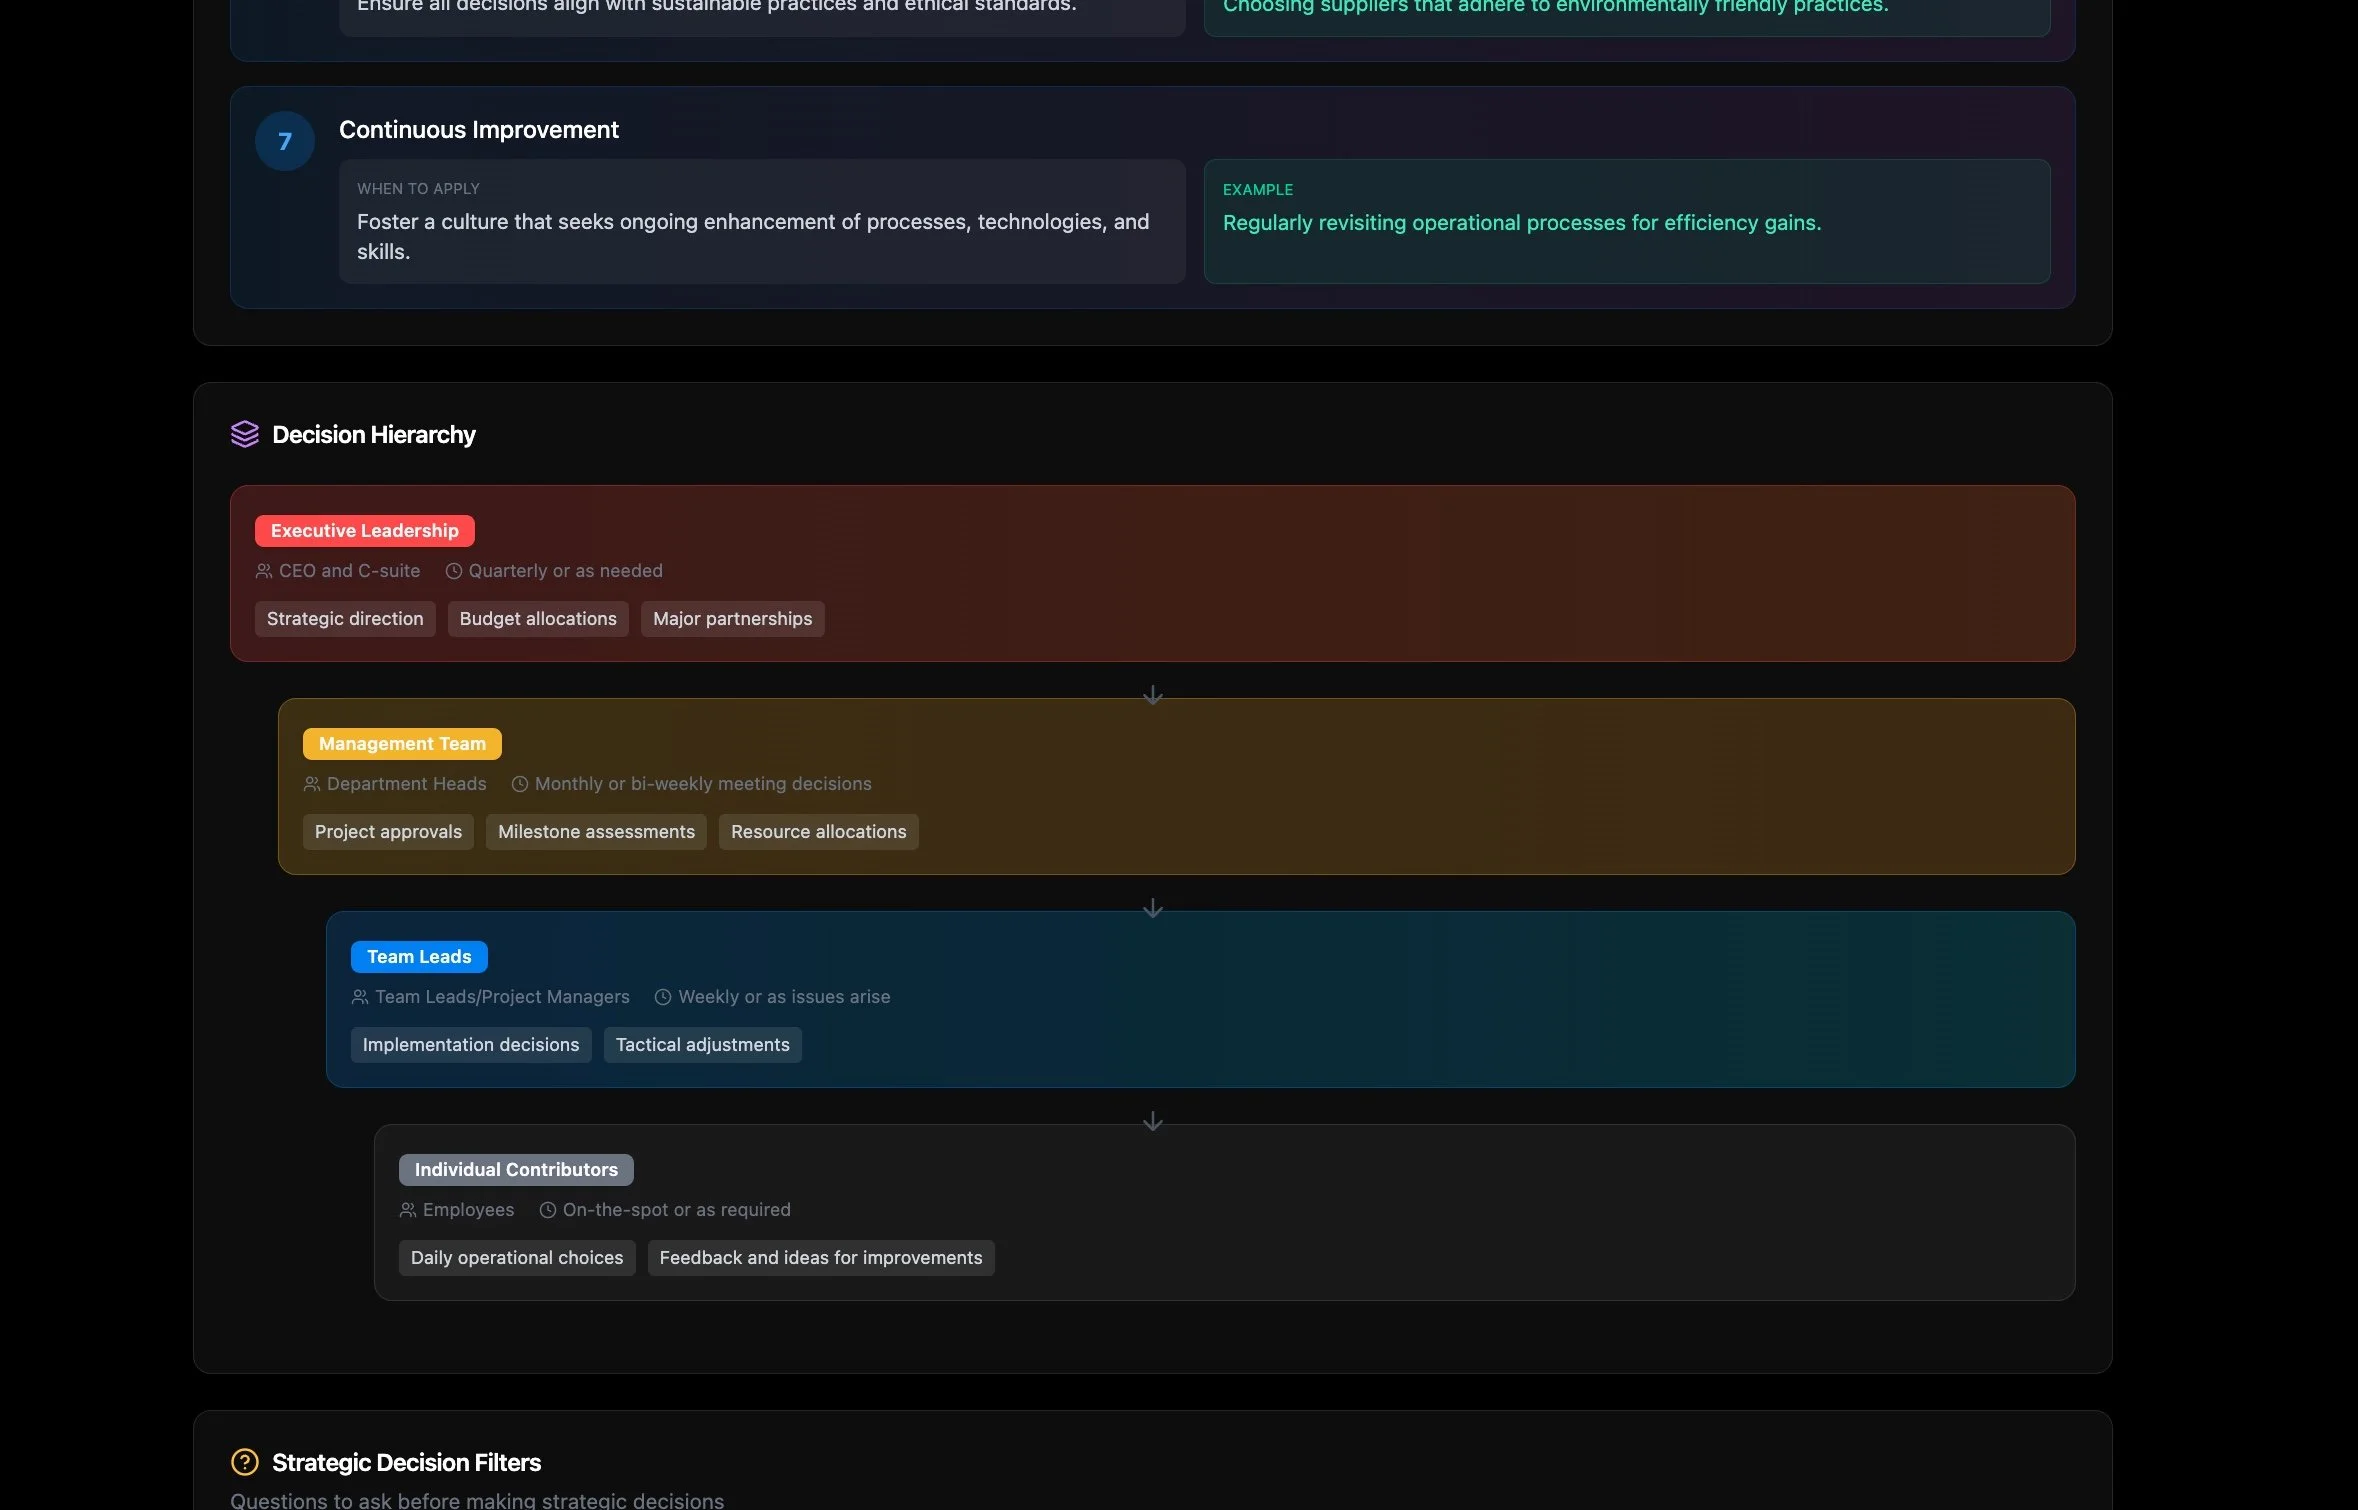The height and width of the screenshot is (1510, 2358).
Task: Click the number 7 step circle
Action: (x=285, y=141)
